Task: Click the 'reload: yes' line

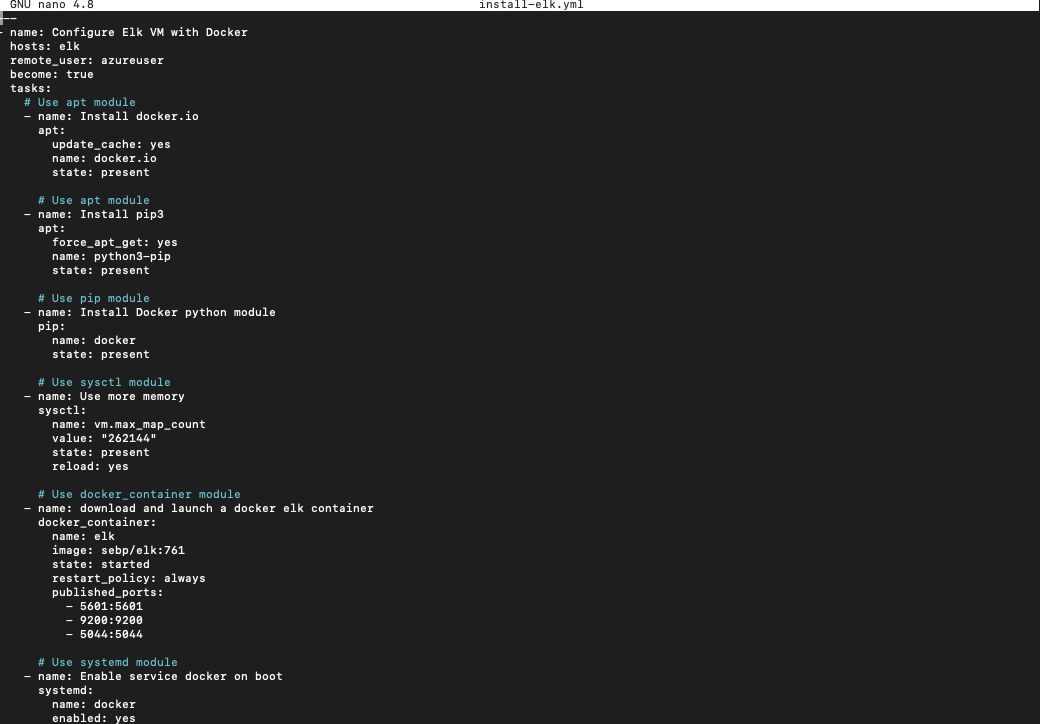Action: point(90,467)
